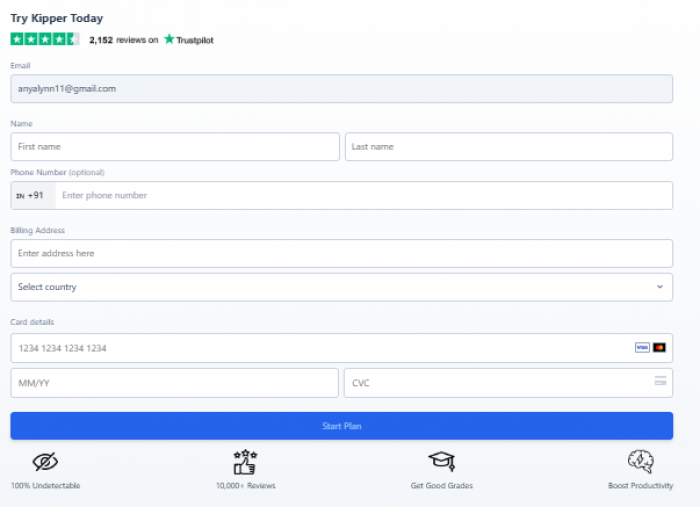
Task: Click the "2,152 reviews on" text
Action: [x=124, y=40]
